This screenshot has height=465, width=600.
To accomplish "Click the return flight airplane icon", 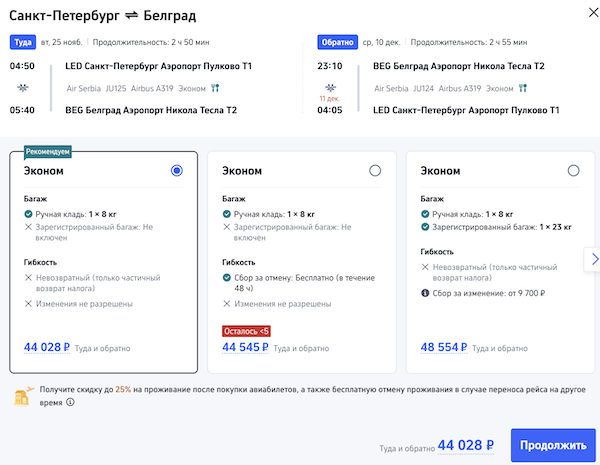I will (330, 86).
